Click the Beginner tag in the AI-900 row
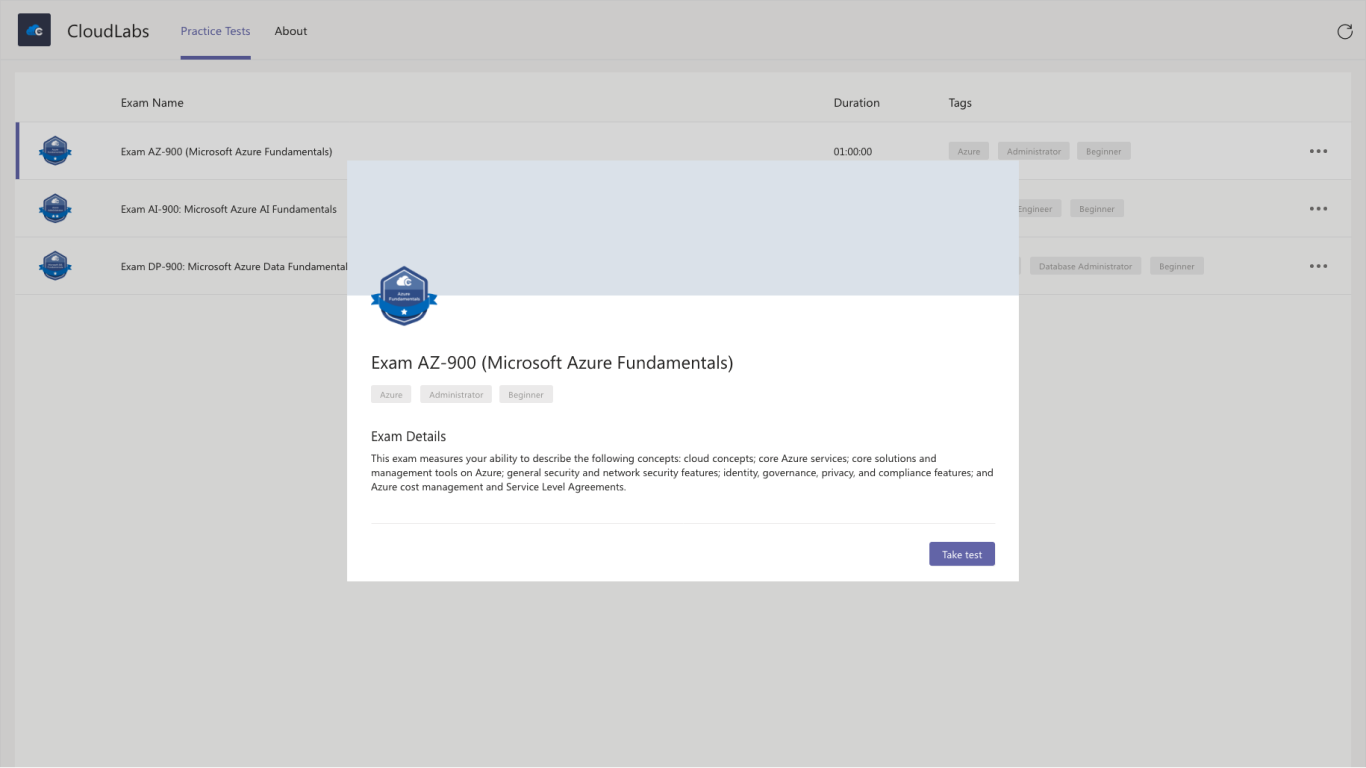This screenshot has width=1366, height=768. point(1097,209)
